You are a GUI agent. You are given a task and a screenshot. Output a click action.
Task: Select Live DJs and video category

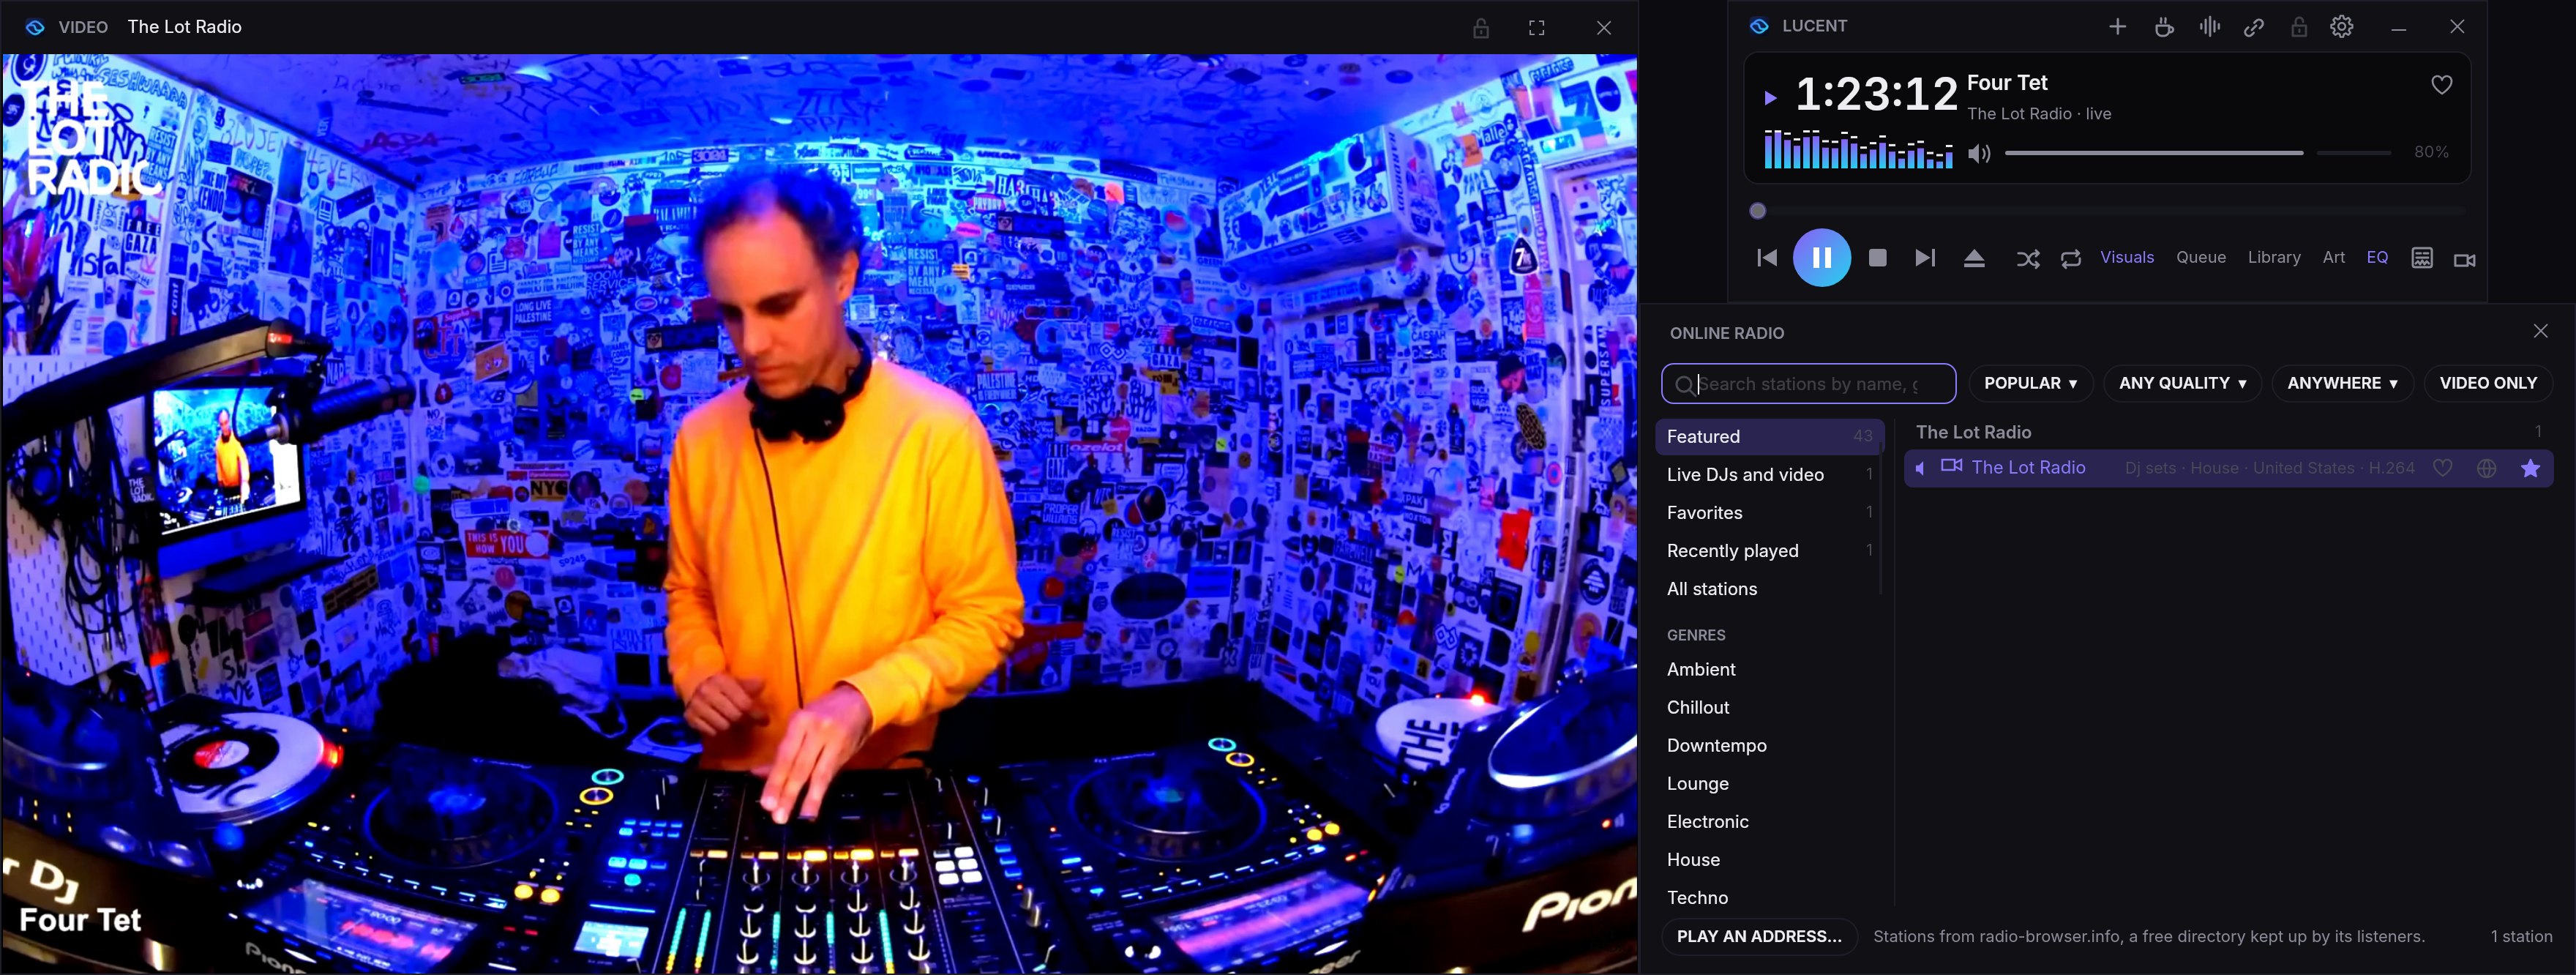coord(1769,475)
